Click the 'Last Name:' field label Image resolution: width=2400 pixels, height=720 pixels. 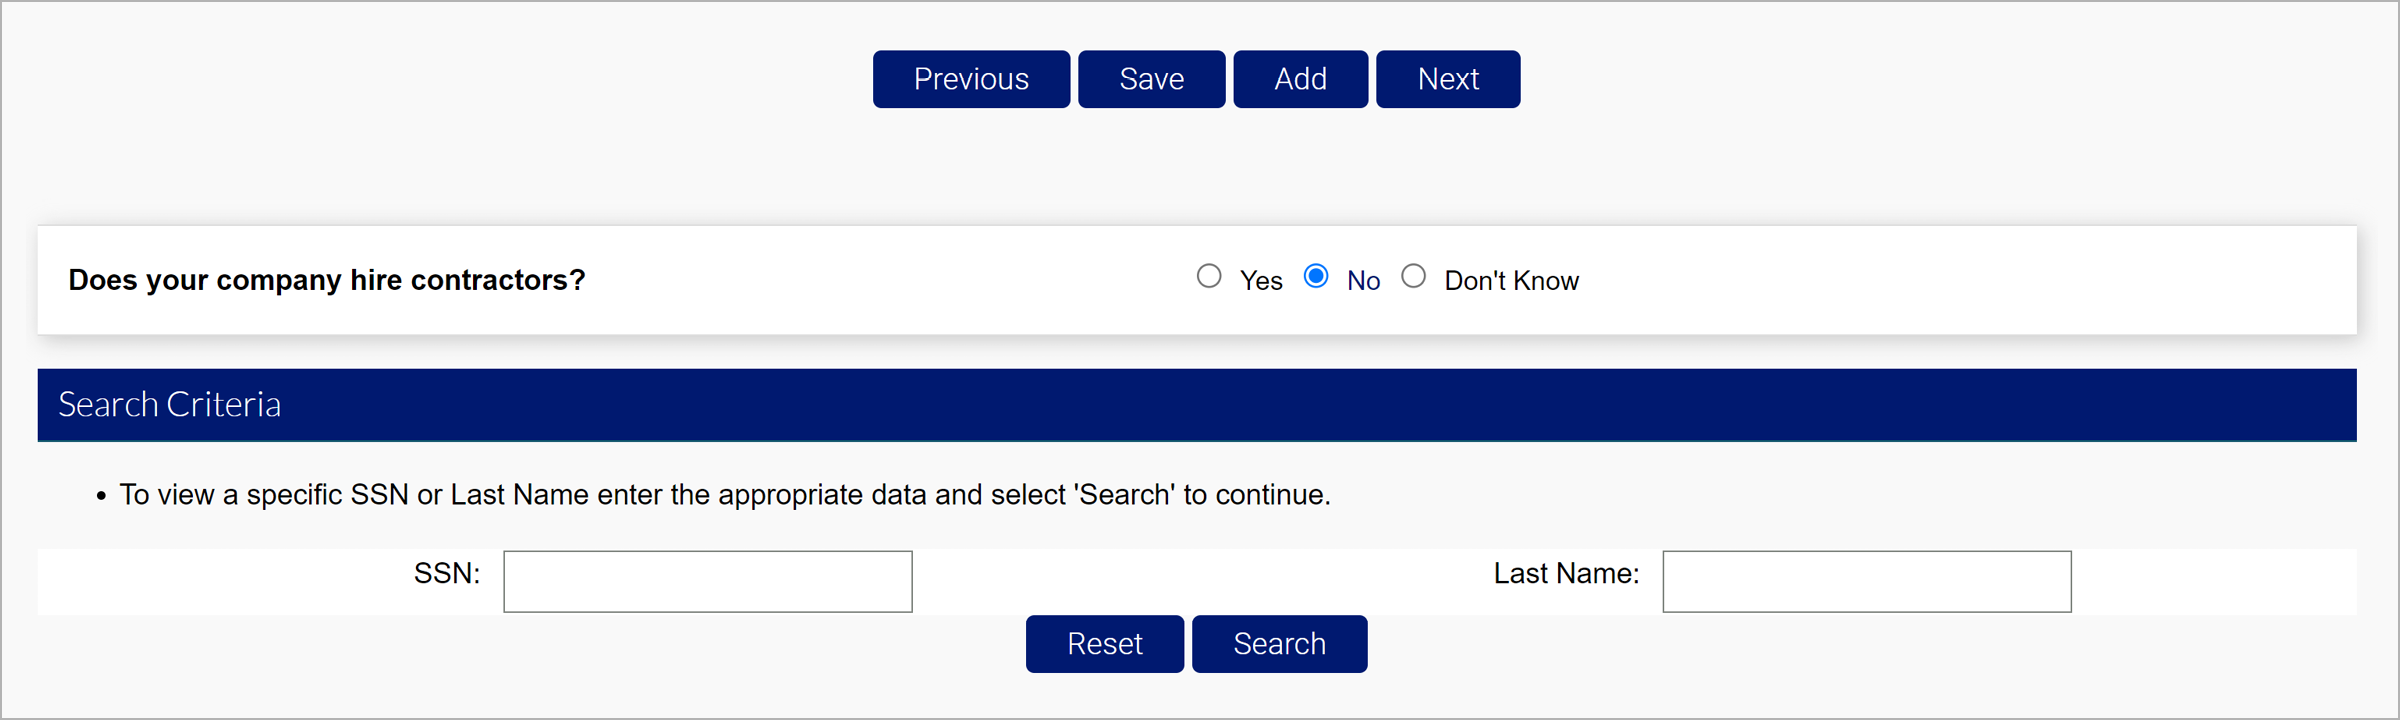pyautogui.click(x=1566, y=573)
